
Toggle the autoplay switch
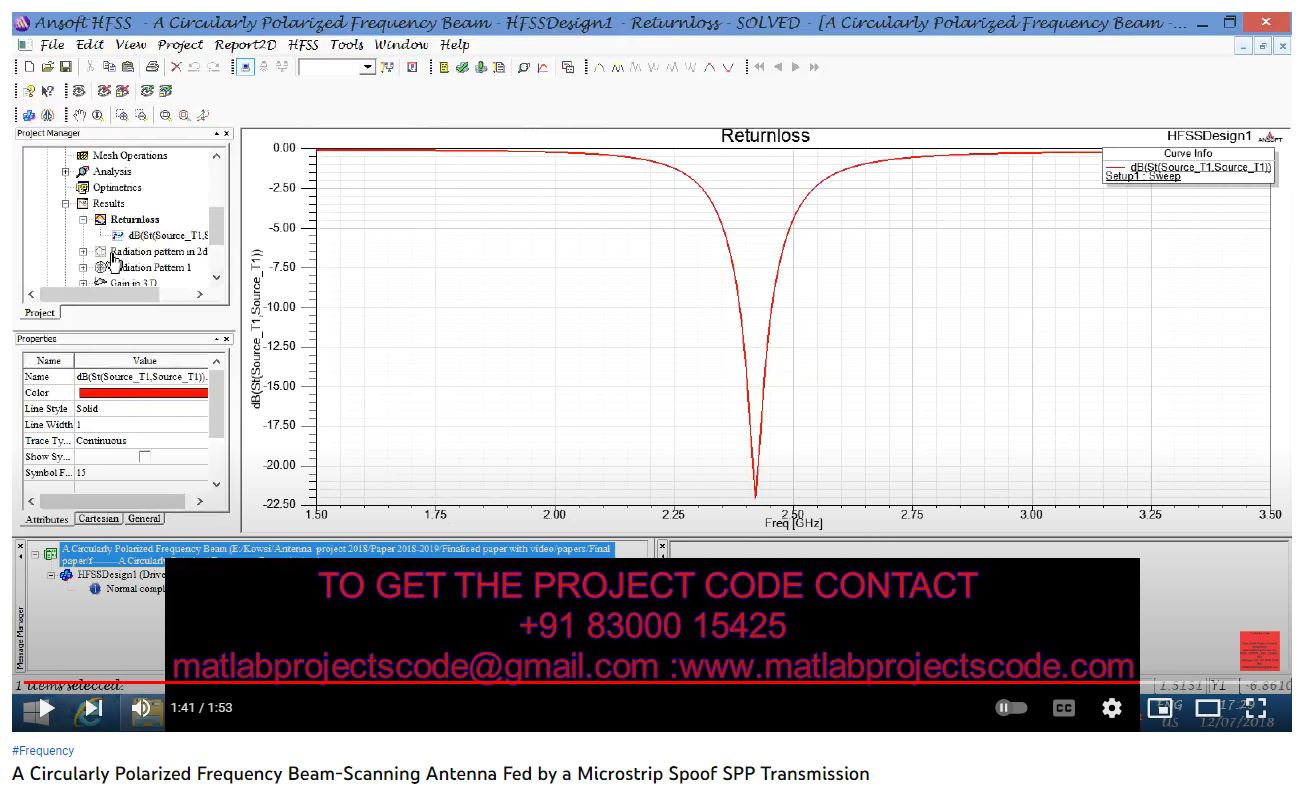[x=1011, y=708]
